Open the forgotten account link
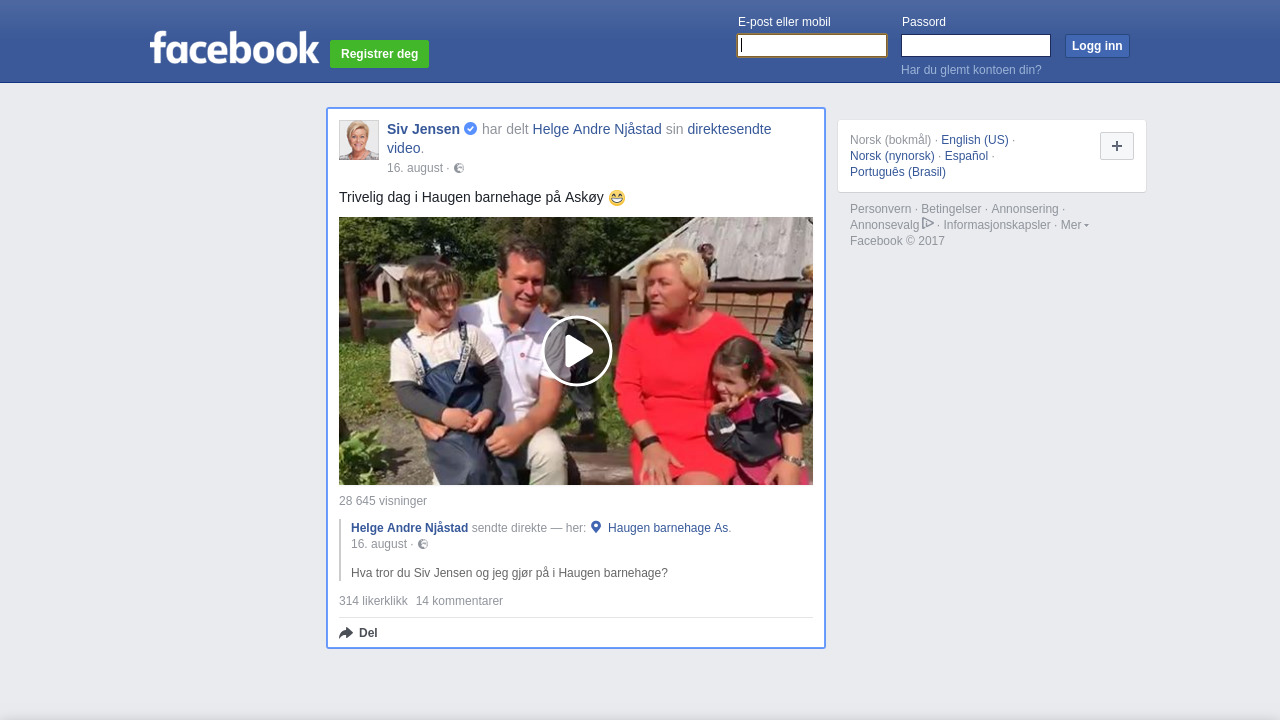 (x=971, y=70)
